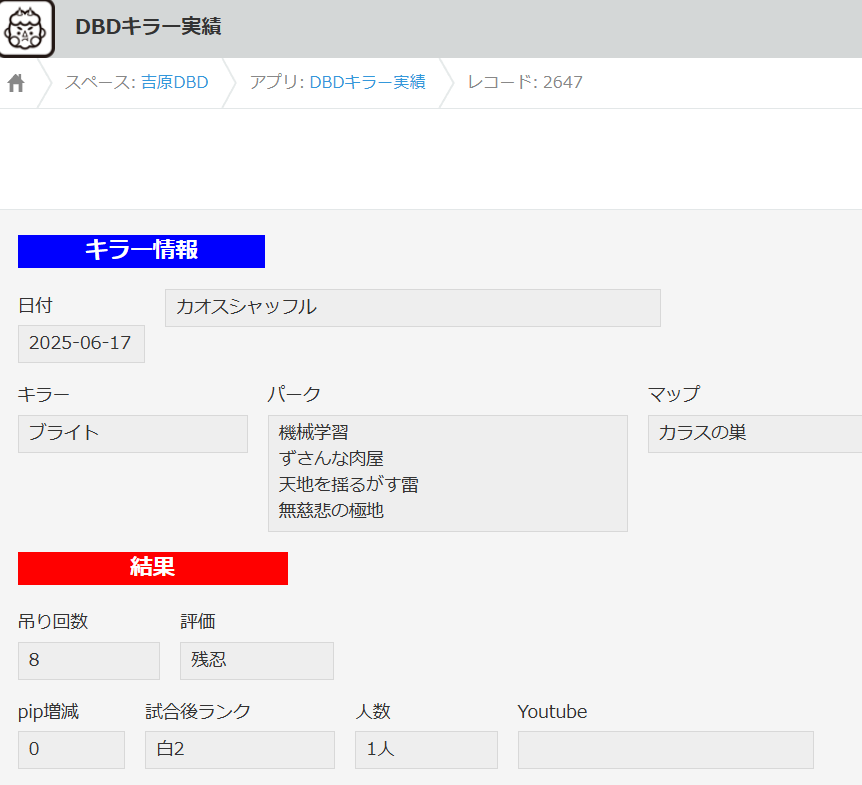The image size is (862, 785).
Task: Click the killer field ブライト
Action: point(132,434)
